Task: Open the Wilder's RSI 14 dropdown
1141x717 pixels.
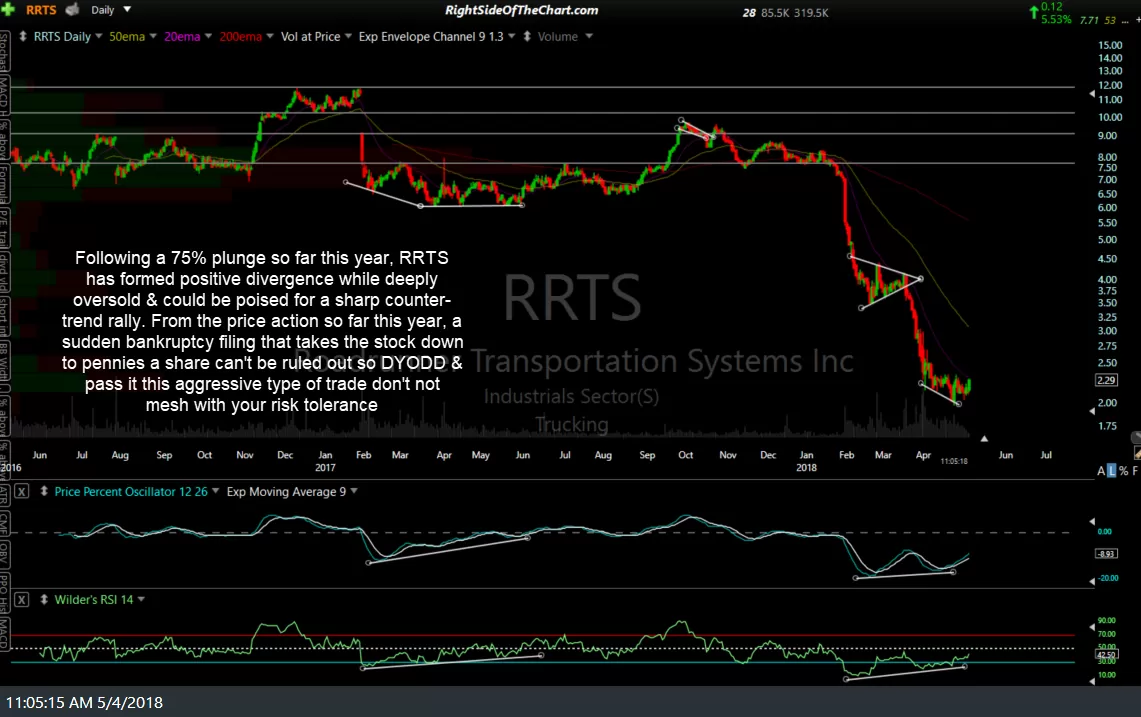Action: click(141, 599)
